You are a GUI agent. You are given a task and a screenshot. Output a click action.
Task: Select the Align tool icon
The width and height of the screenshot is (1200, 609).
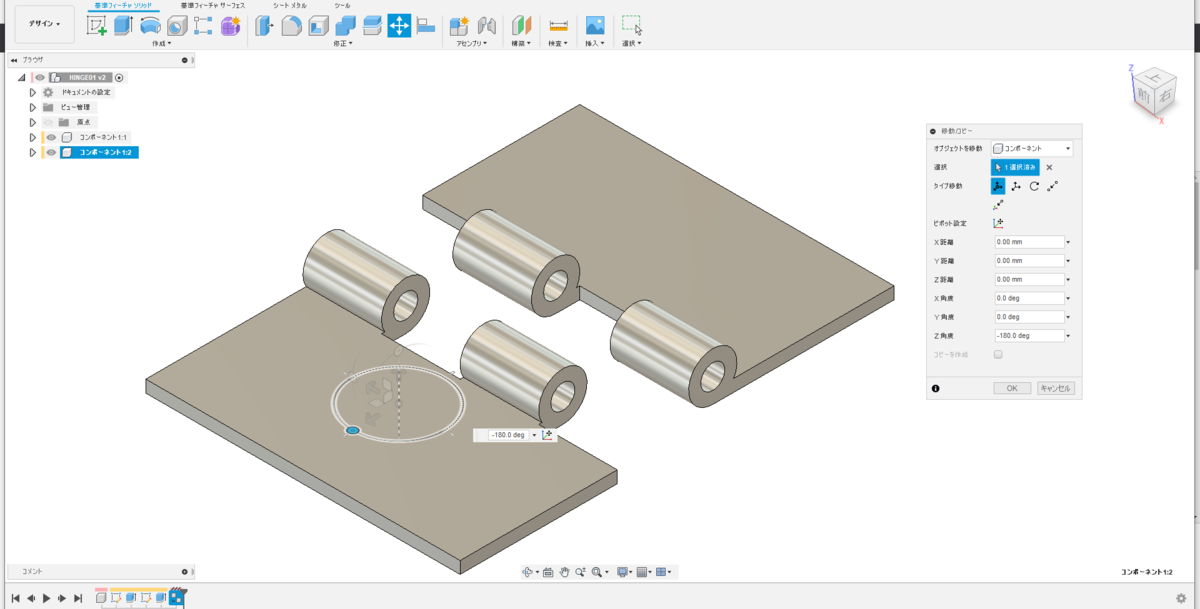[426, 26]
